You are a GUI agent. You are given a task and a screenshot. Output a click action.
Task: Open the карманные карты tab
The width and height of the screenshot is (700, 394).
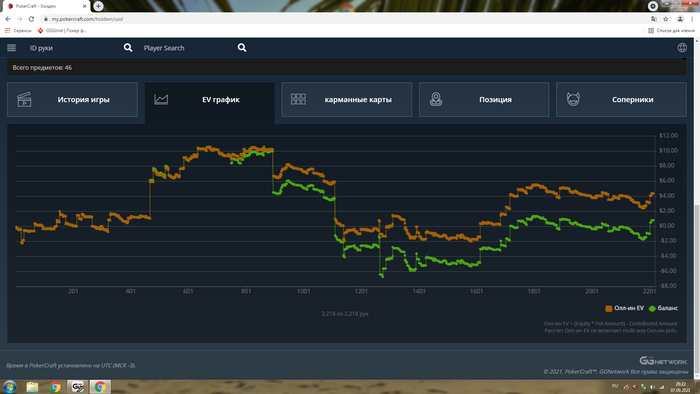[347, 100]
